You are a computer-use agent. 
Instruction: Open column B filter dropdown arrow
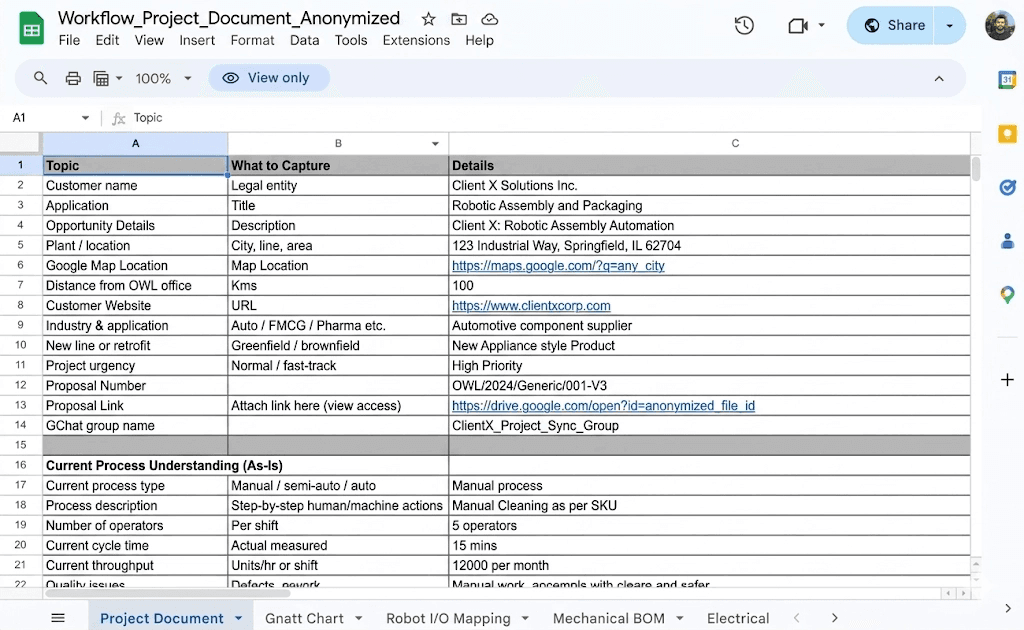pos(434,144)
